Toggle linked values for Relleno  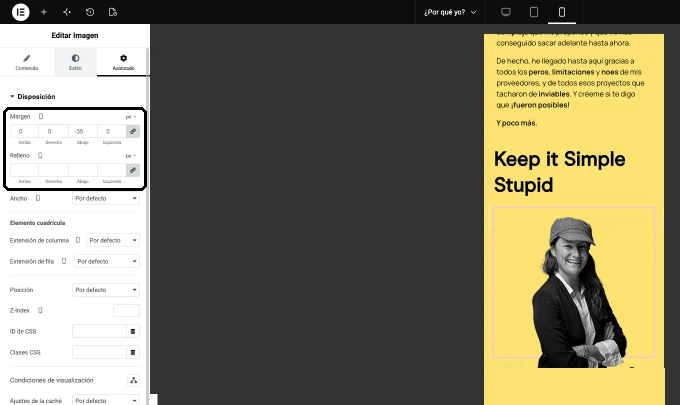[133, 170]
